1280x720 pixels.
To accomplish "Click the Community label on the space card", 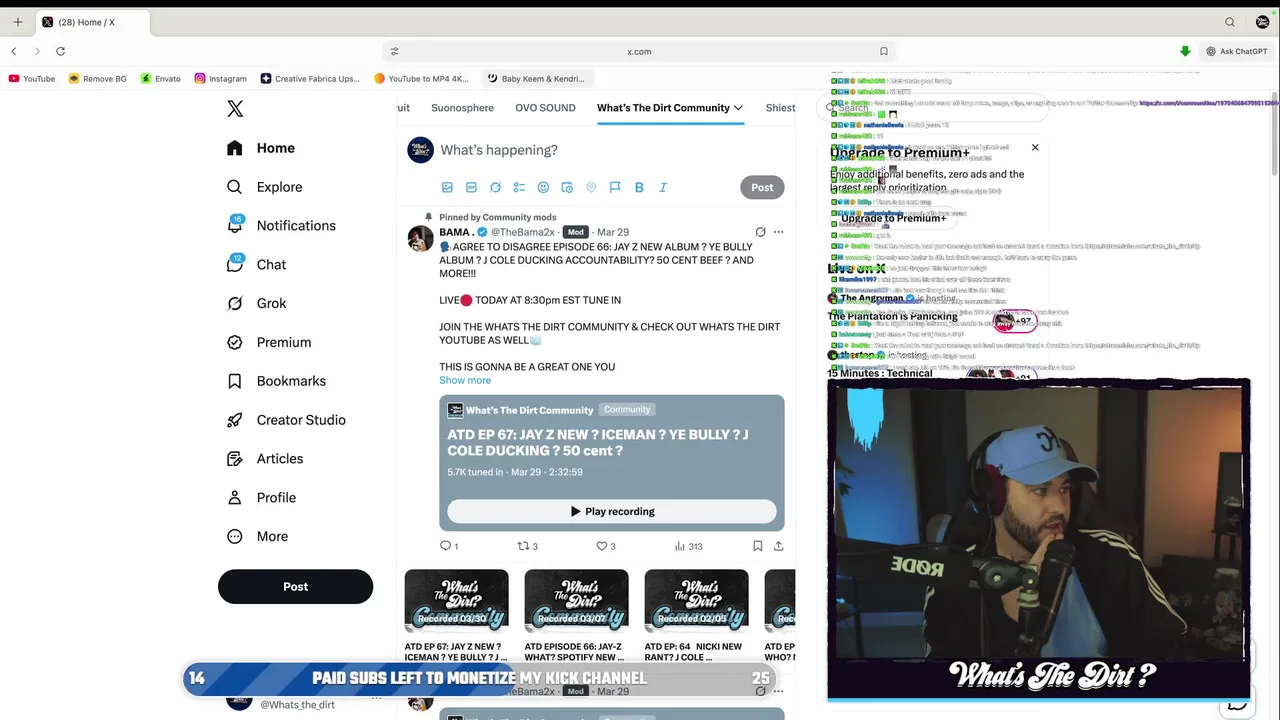I will pos(627,409).
